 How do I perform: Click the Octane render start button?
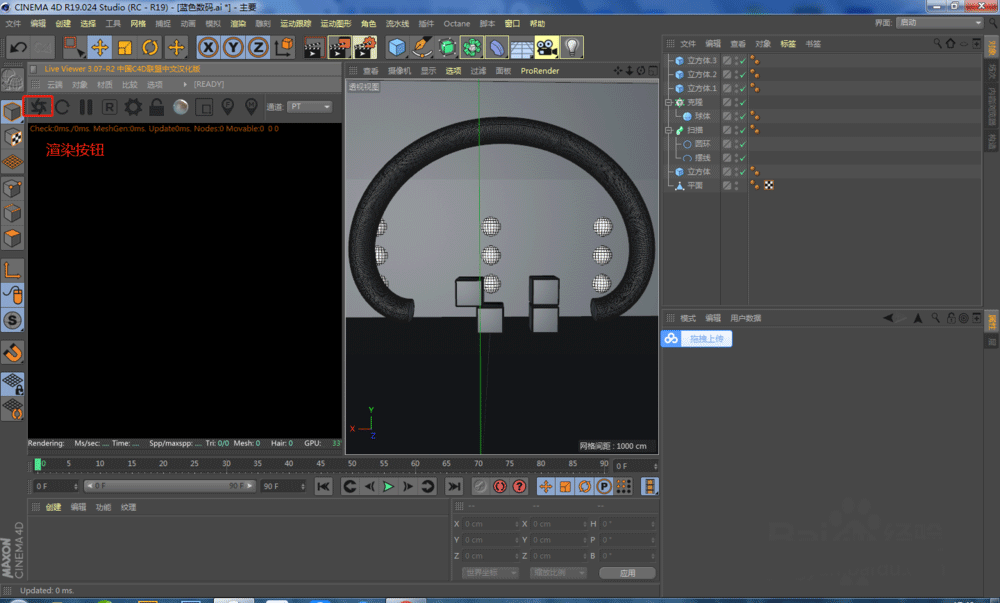39,106
